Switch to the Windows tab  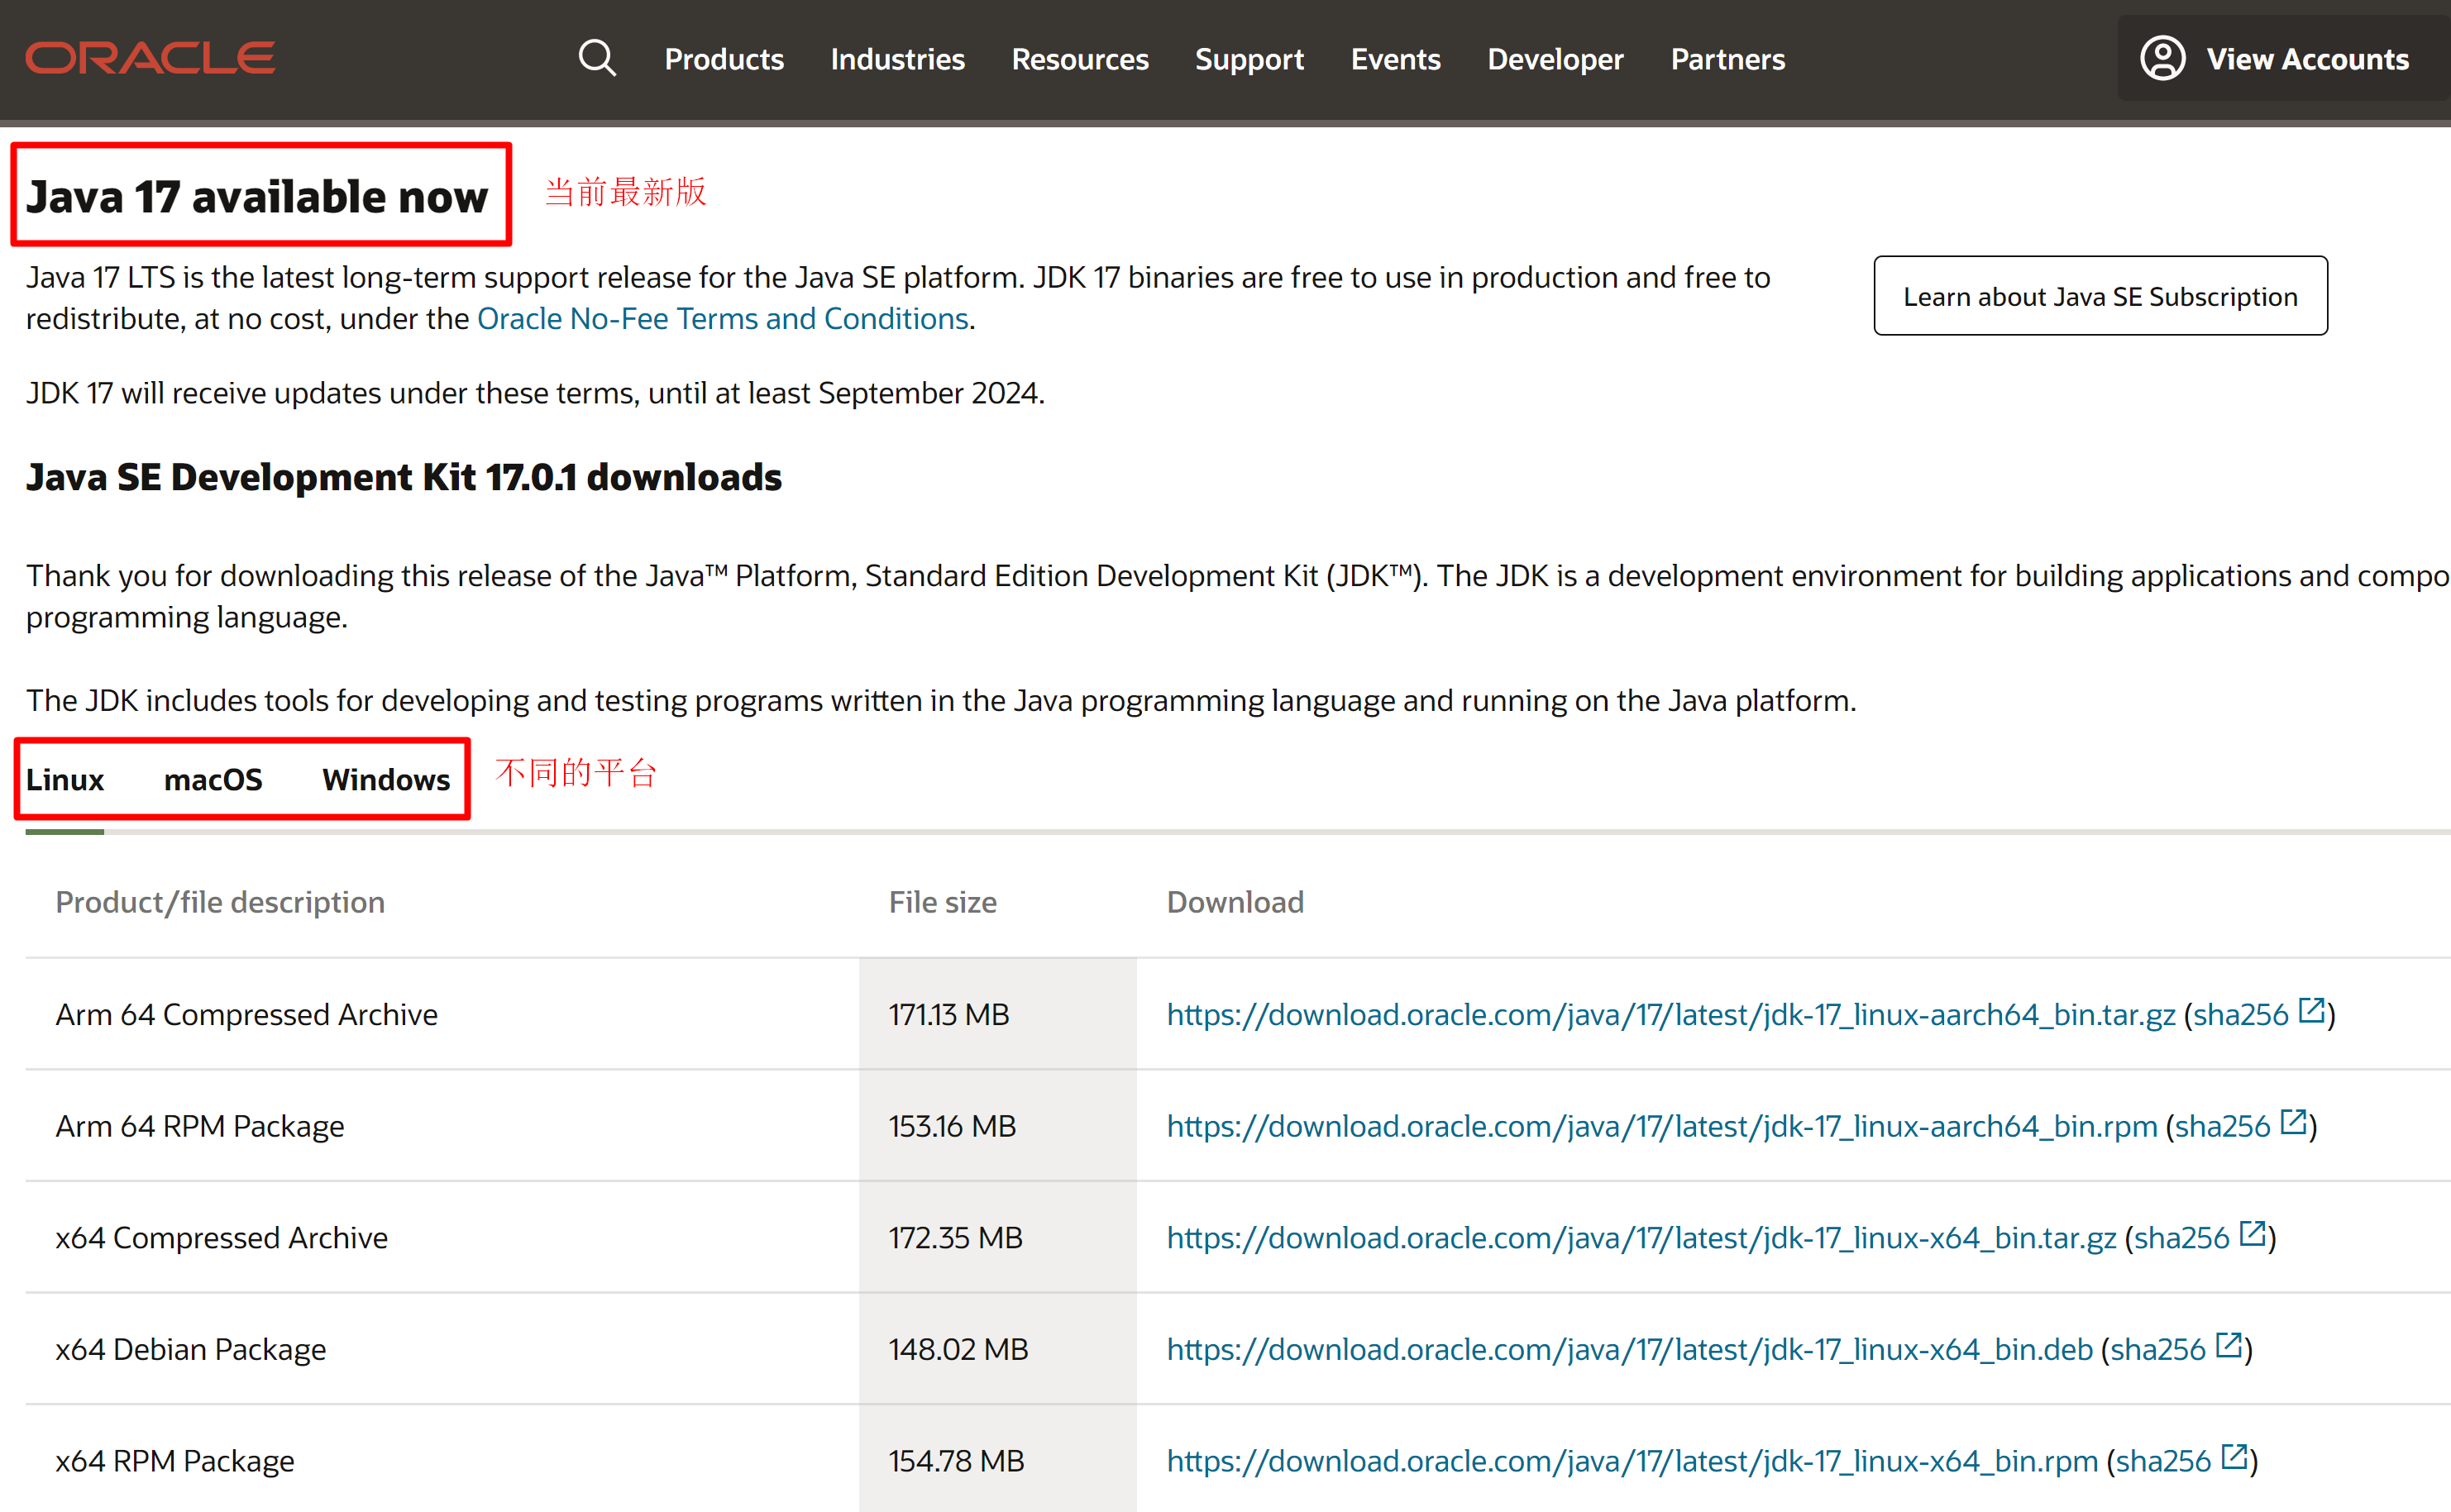pyautogui.click(x=386, y=779)
